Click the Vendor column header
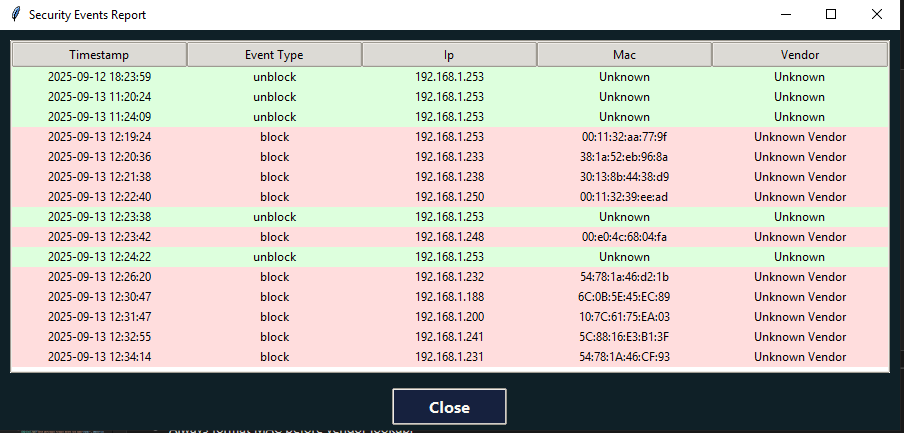The height and width of the screenshot is (433, 904). click(x=799, y=55)
